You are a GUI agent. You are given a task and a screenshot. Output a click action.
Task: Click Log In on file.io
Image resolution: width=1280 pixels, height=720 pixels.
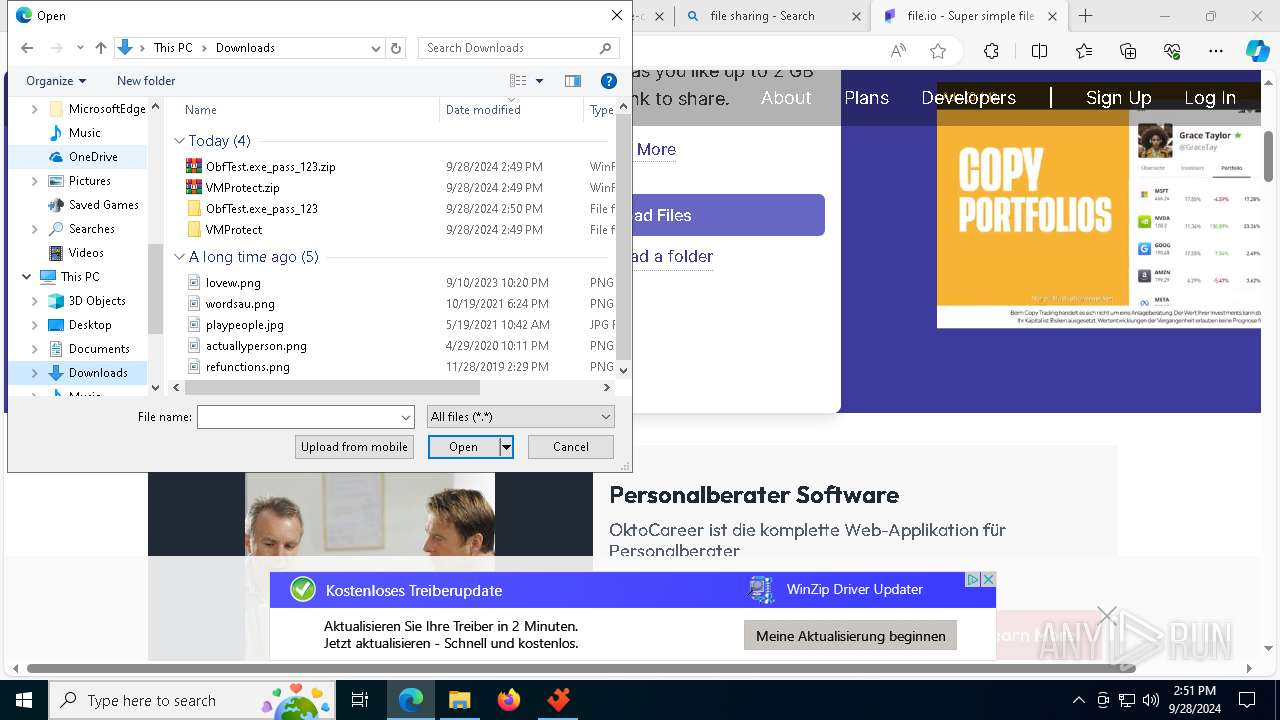pos(1210,98)
